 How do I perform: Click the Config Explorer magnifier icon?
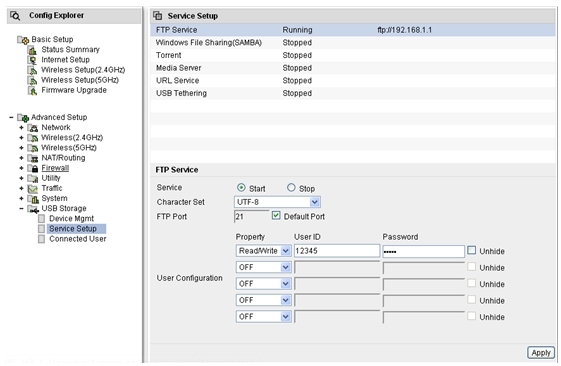point(15,16)
